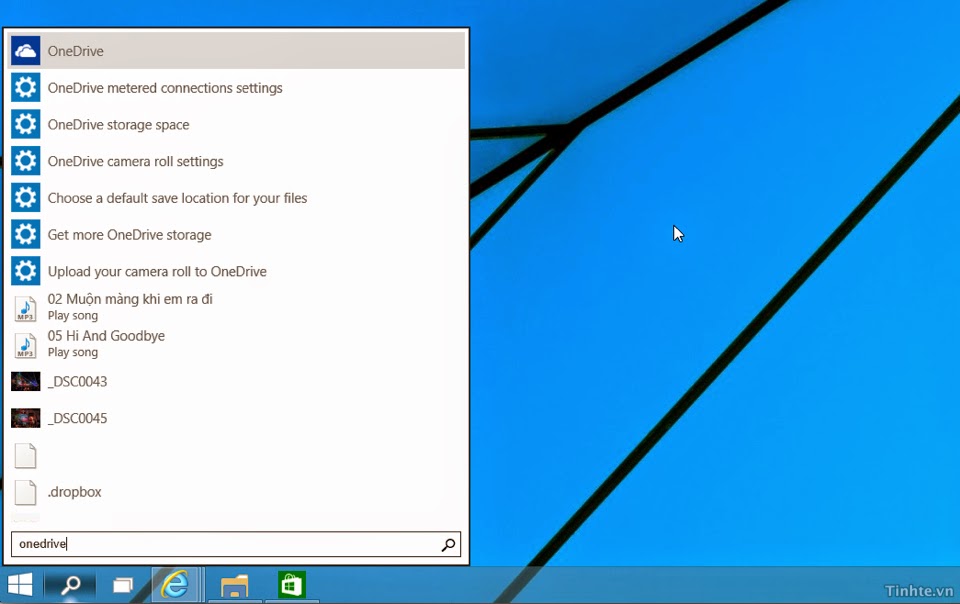
Task: Open File Explorer from the taskbar
Action: pos(234,586)
